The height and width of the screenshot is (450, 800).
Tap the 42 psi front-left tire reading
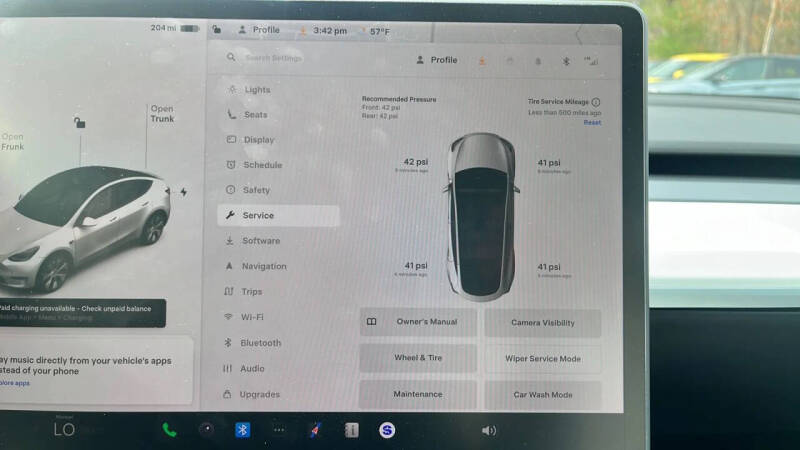coord(415,162)
